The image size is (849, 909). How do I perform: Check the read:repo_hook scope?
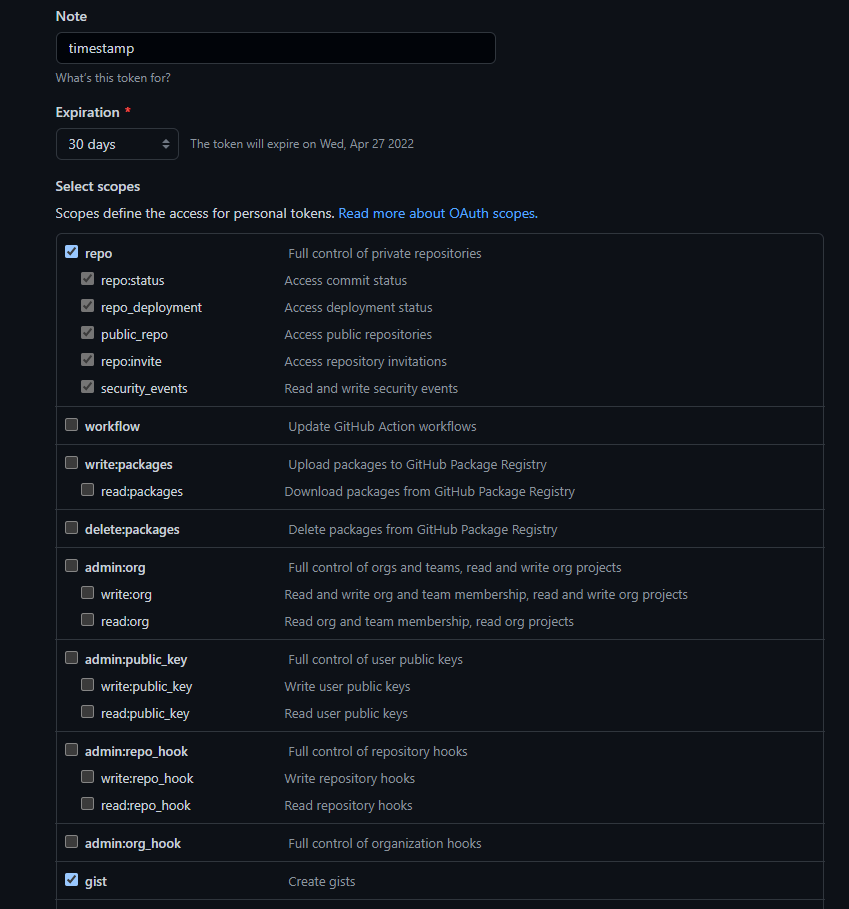(87, 803)
